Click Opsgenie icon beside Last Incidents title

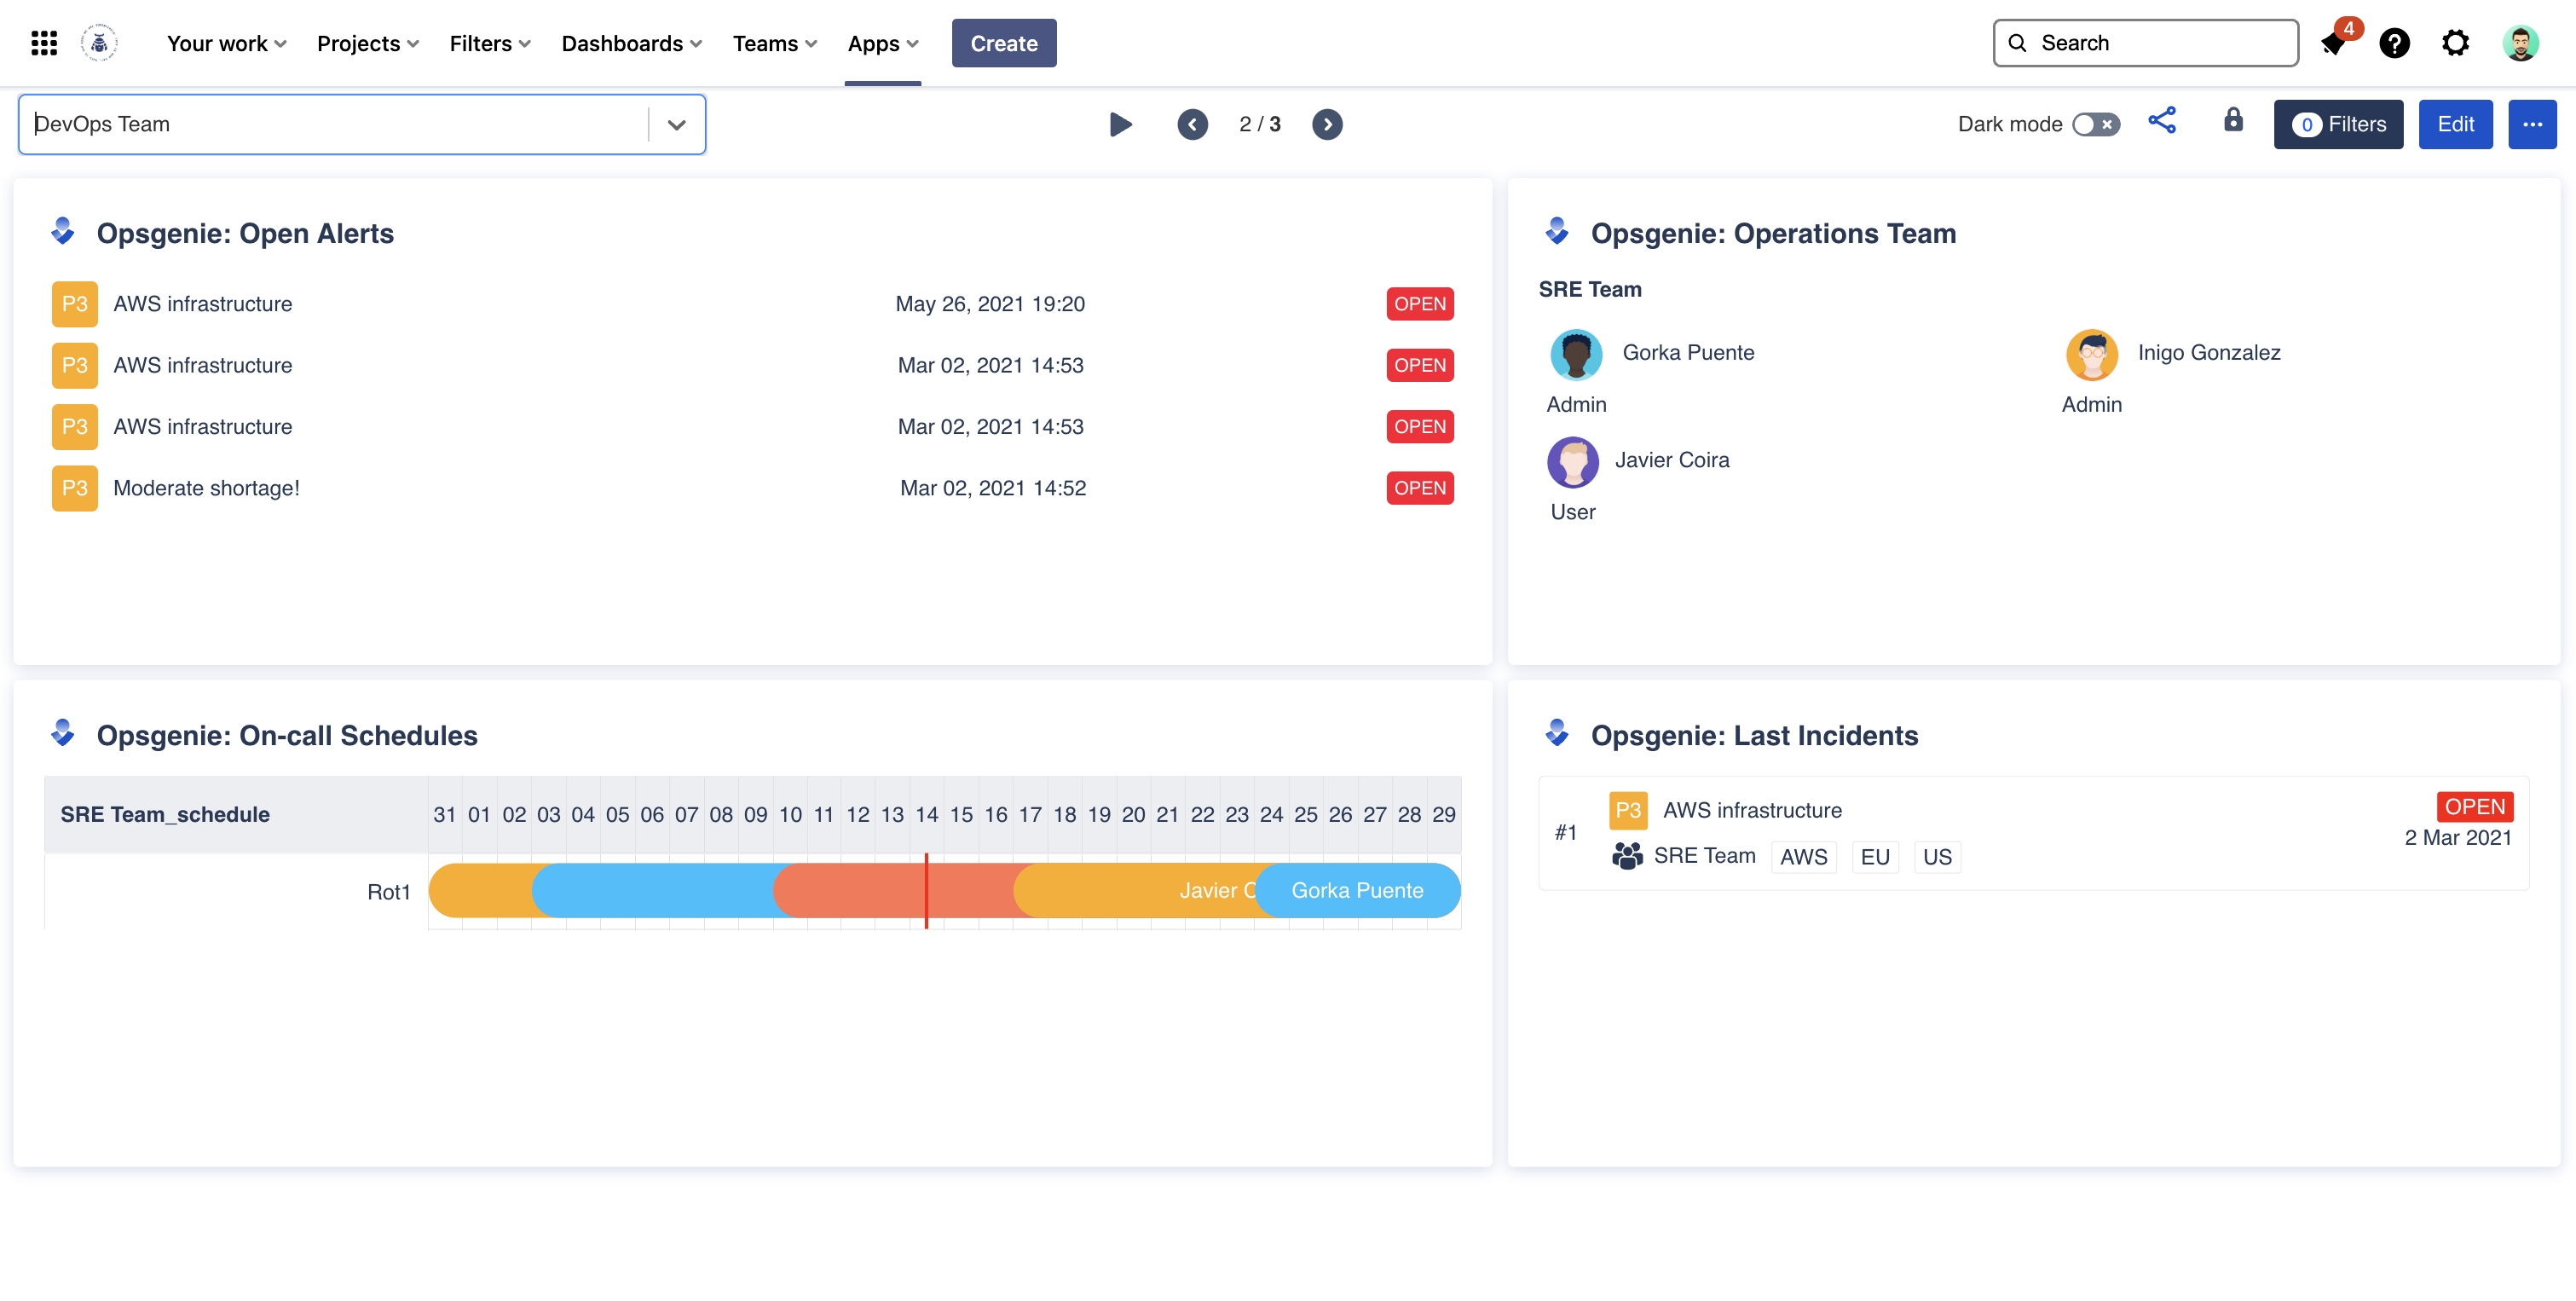(1557, 733)
